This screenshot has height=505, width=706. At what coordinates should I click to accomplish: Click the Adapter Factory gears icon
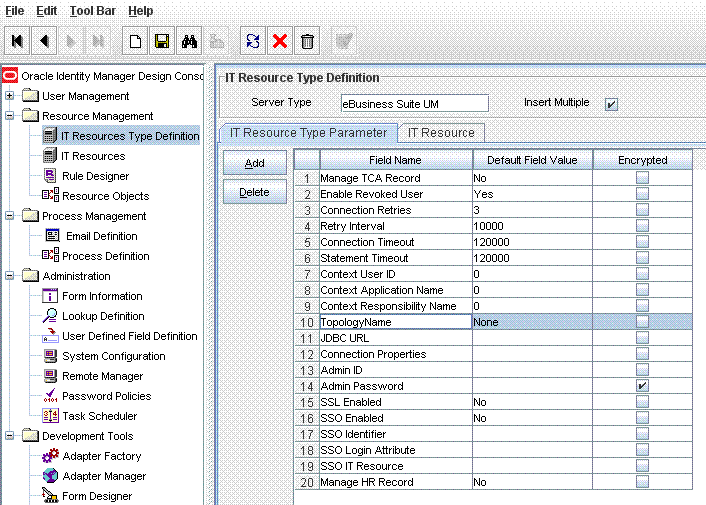point(50,455)
